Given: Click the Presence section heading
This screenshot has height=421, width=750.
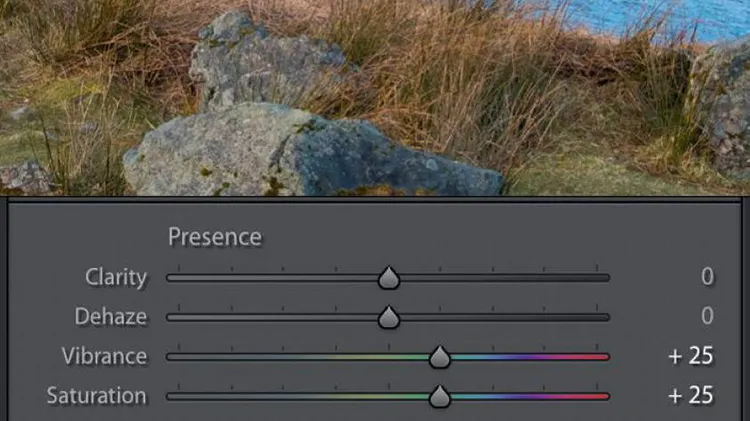Looking at the screenshot, I should (215, 237).
